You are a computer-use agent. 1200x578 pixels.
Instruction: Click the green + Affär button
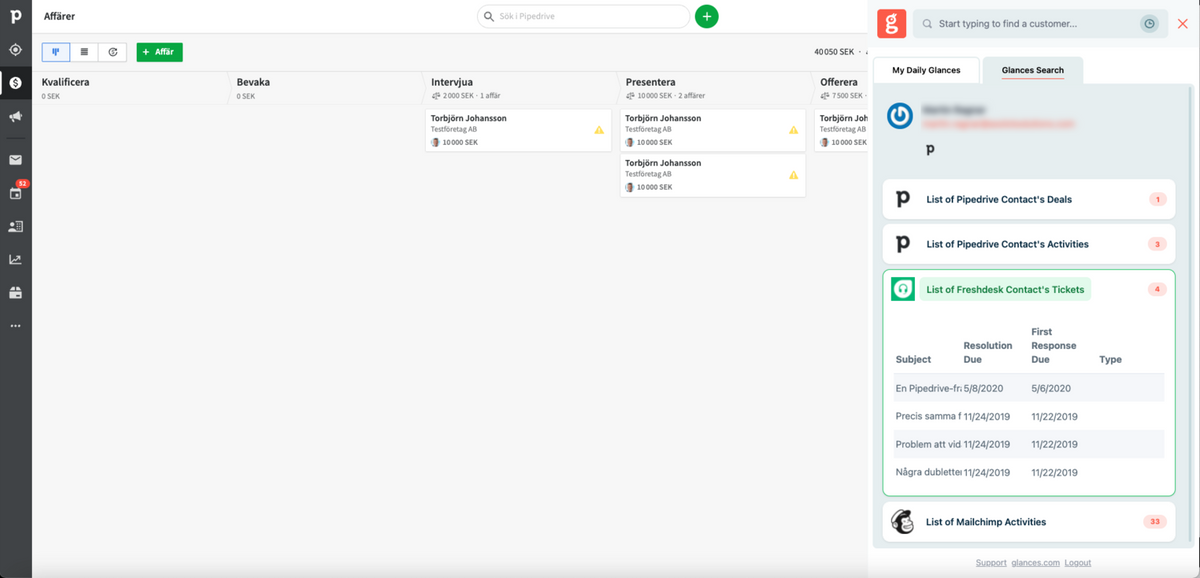click(x=160, y=52)
